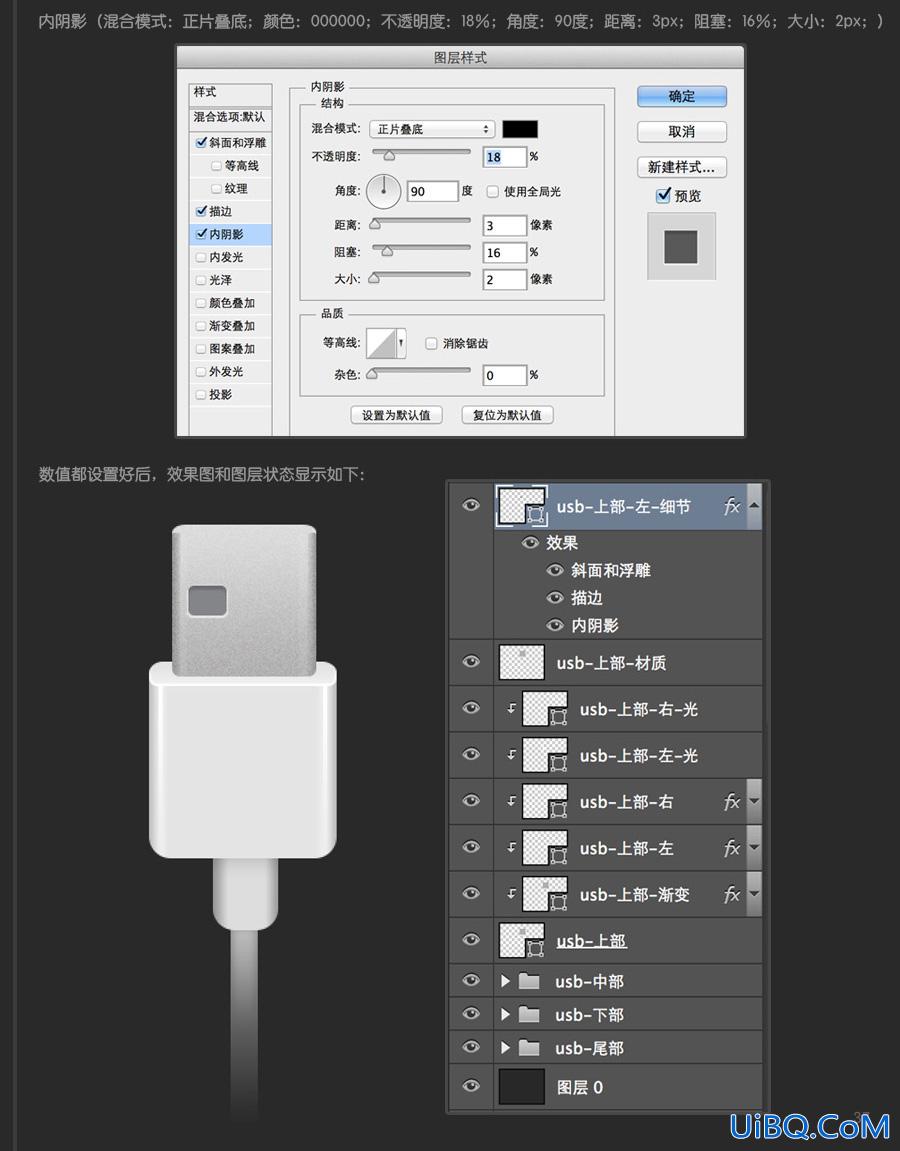Viewport: 900px width, 1151px height.
Task: Collapse effects of usb-上部-左-细节 layer
Action: (754, 506)
